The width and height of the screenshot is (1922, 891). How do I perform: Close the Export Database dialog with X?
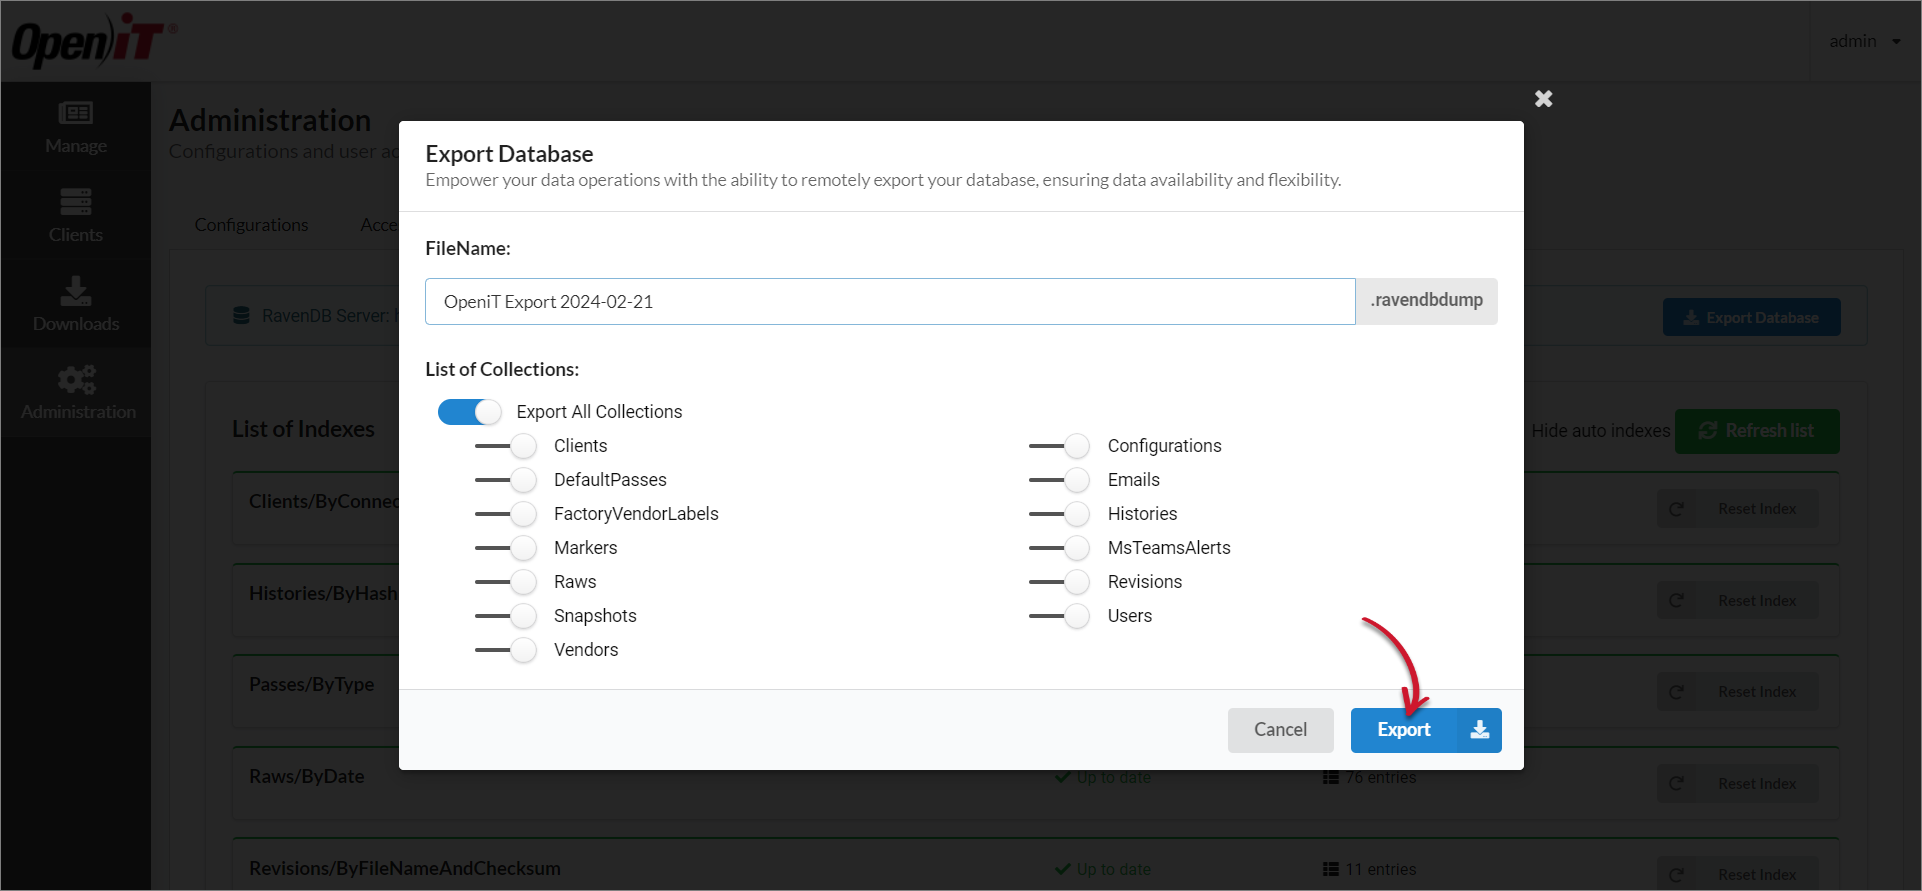pyautogui.click(x=1543, y=98)
